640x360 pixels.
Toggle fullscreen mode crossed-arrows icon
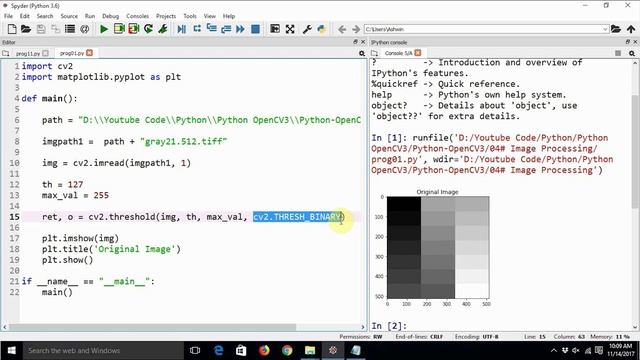(x=290, y=29)
